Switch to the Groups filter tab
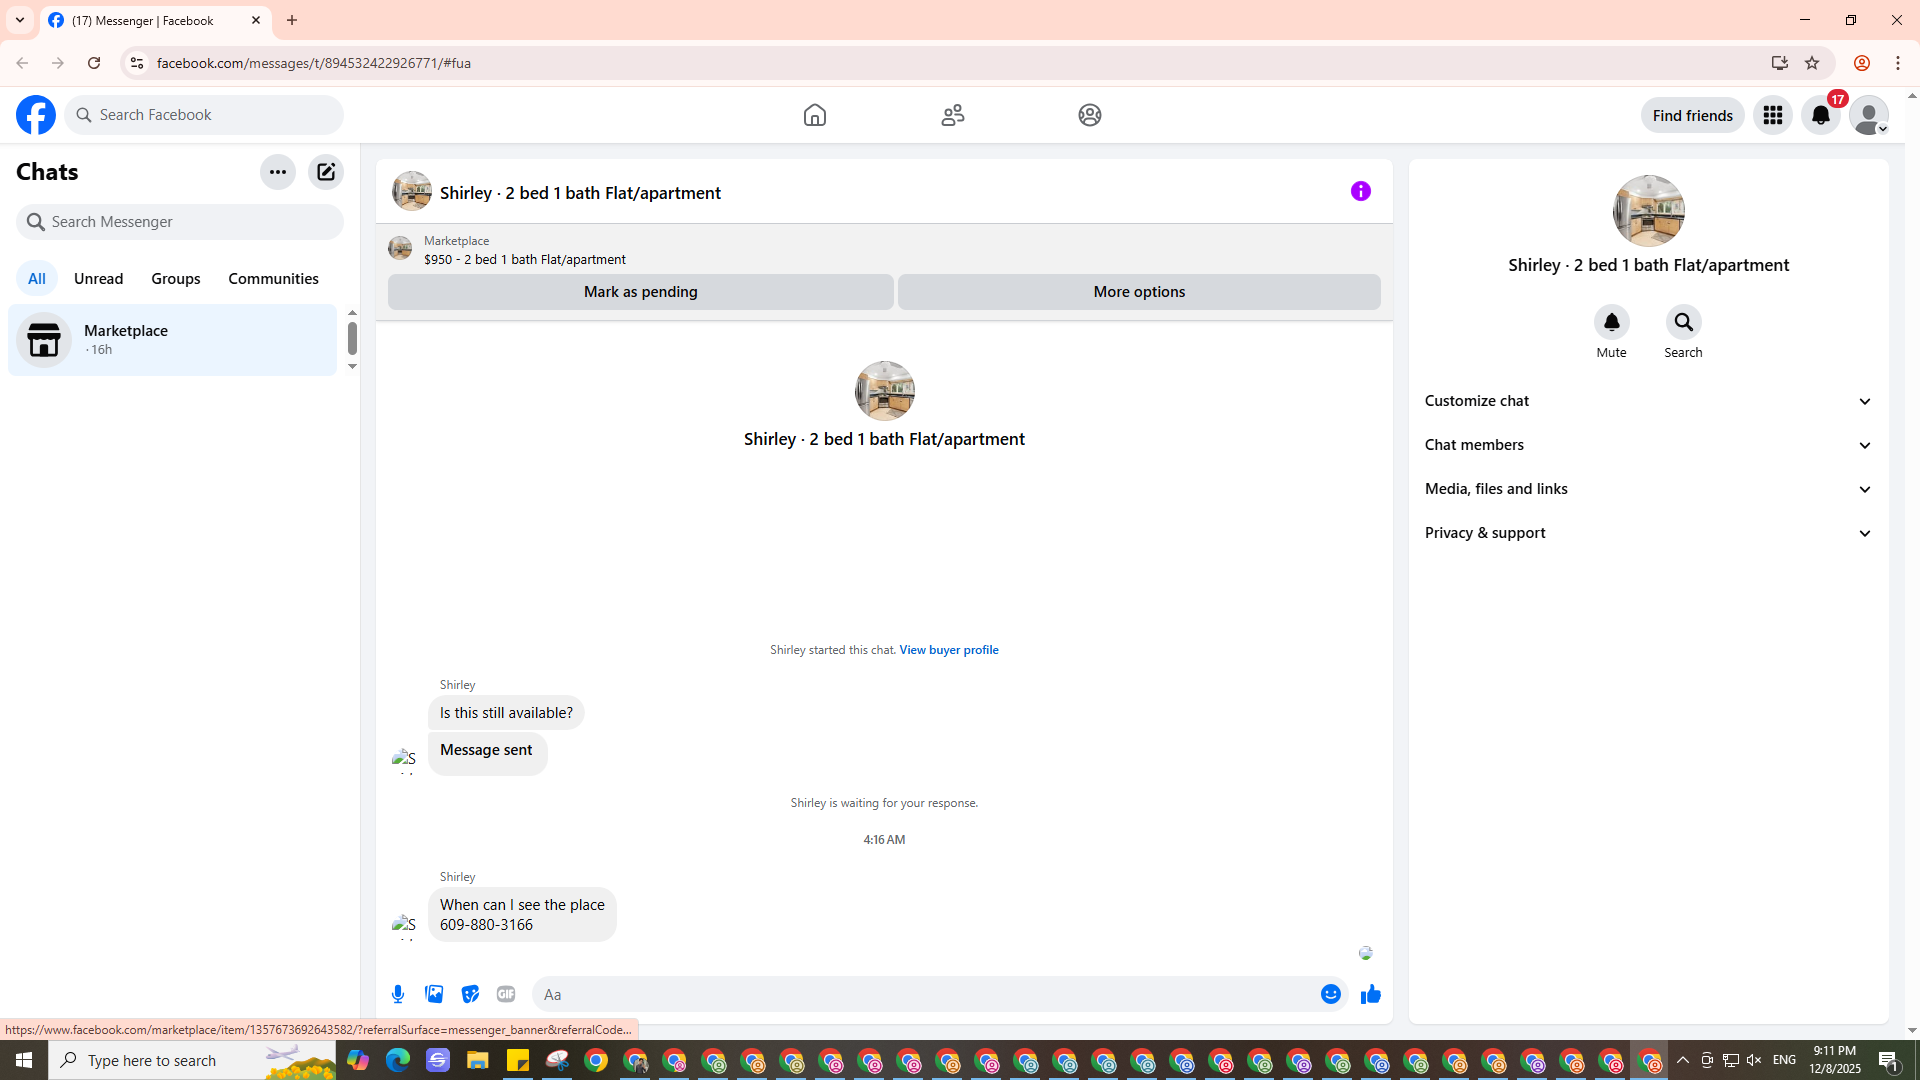 tap(176, 279)
